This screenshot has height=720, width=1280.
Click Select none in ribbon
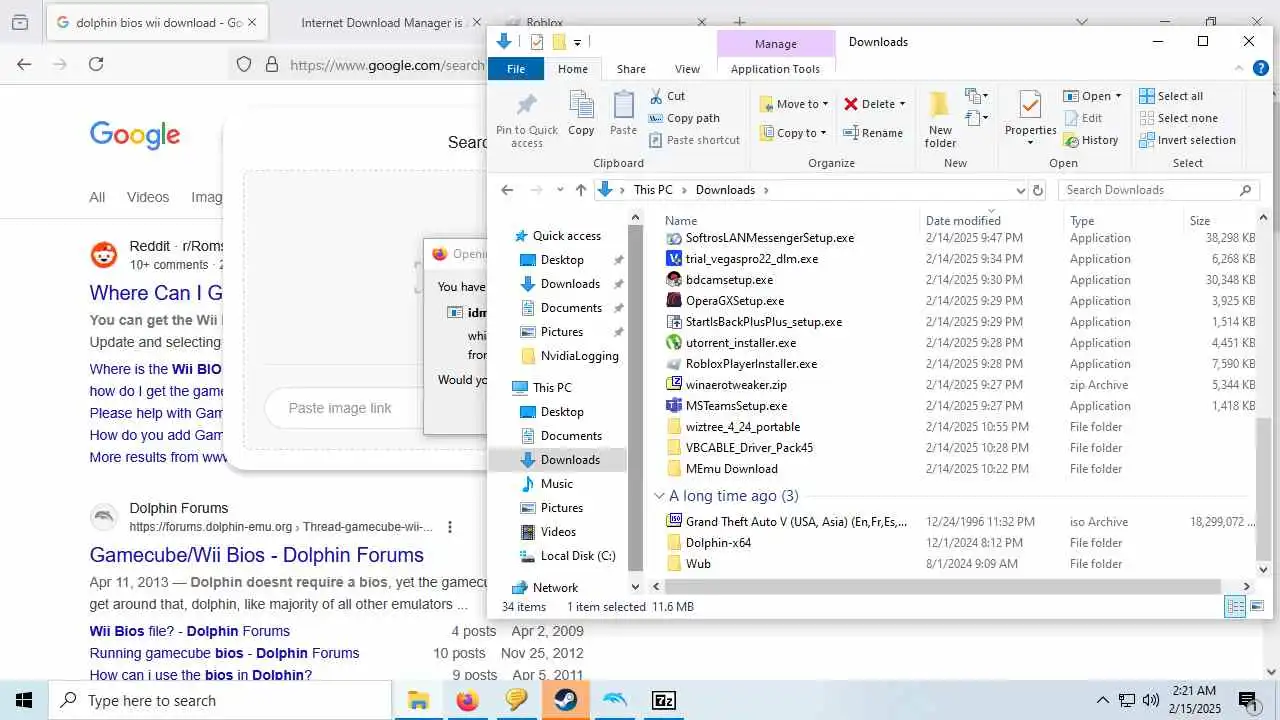coord(1178,118)
